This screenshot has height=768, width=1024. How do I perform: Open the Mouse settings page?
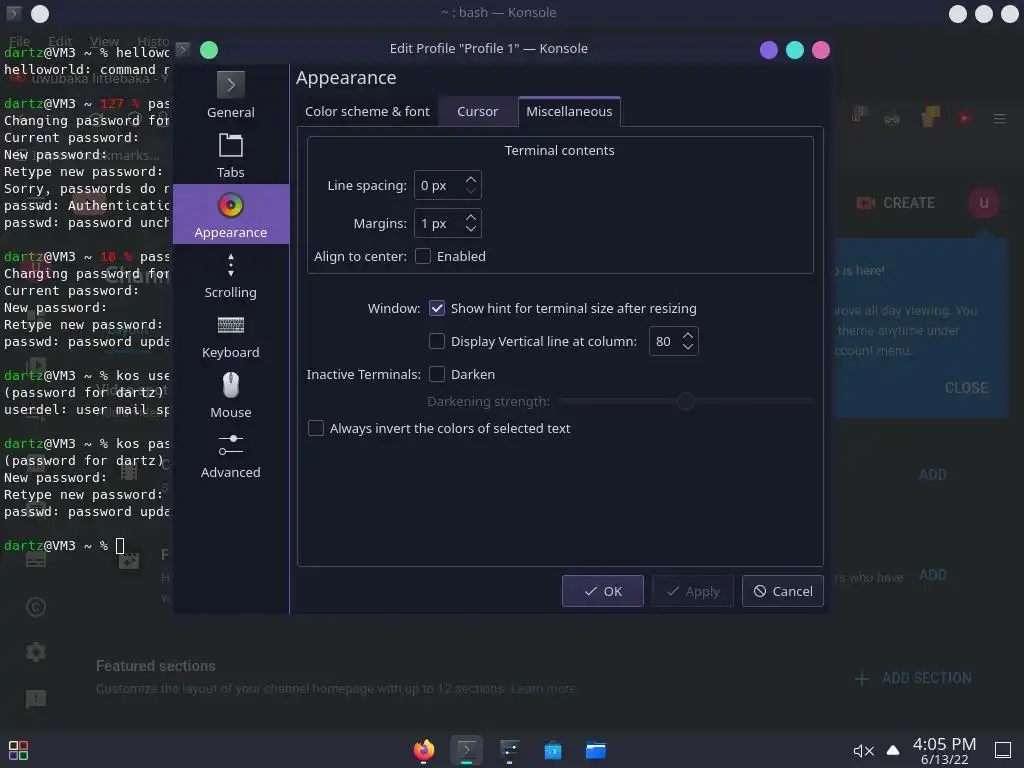coord(231,395)
